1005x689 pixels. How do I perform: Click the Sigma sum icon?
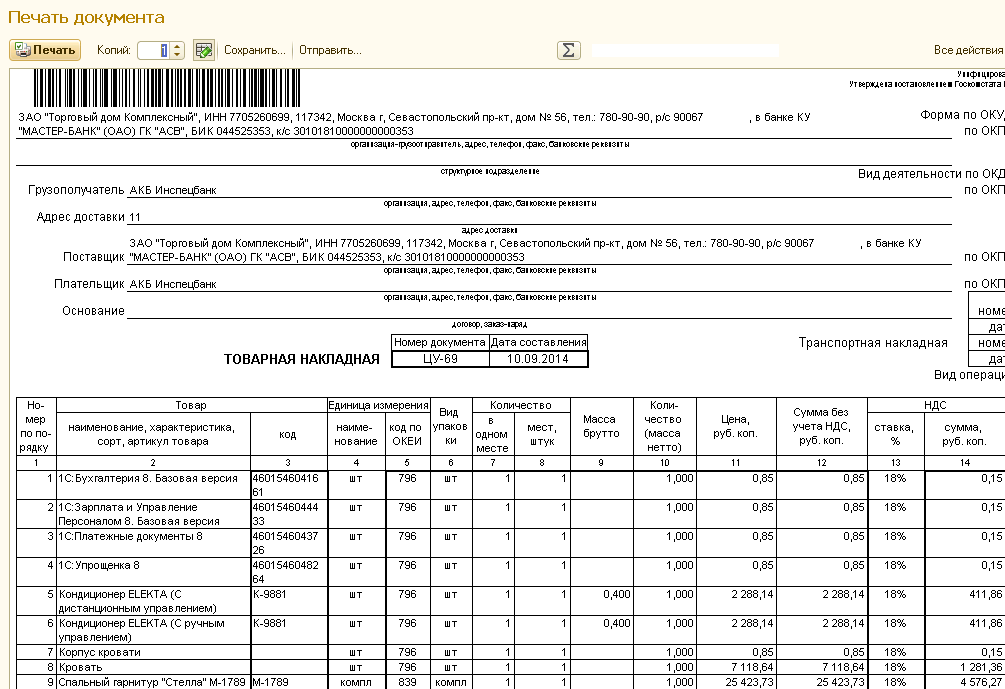[x=568, y=50]
